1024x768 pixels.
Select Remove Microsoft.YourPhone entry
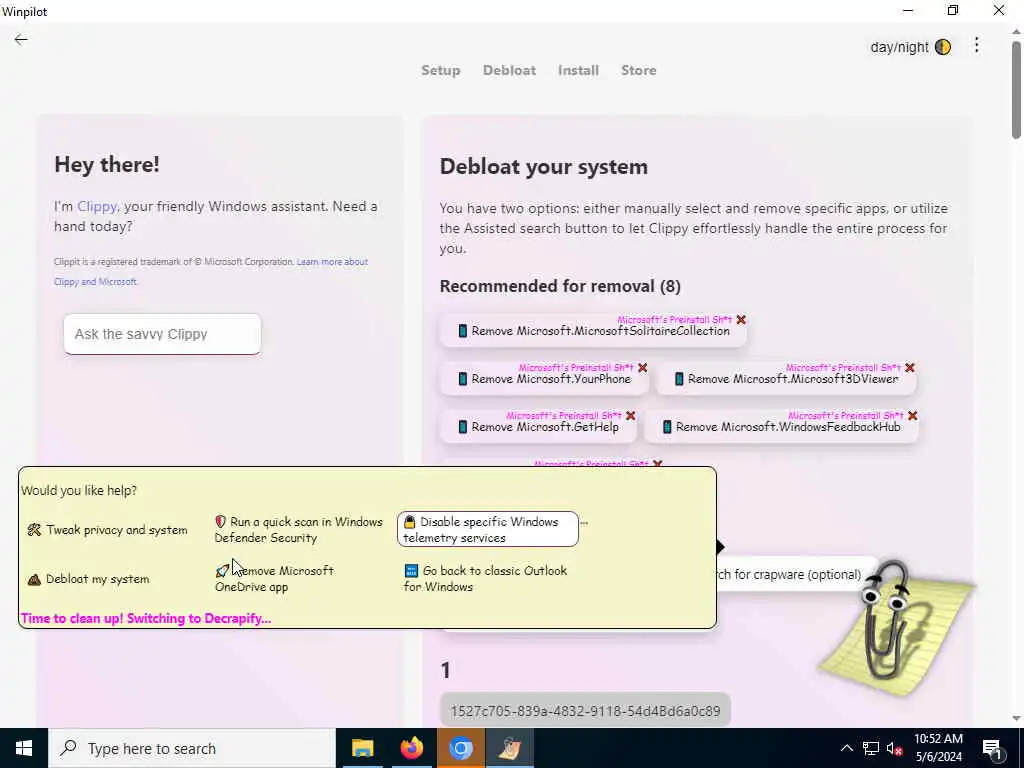point(544,379)
